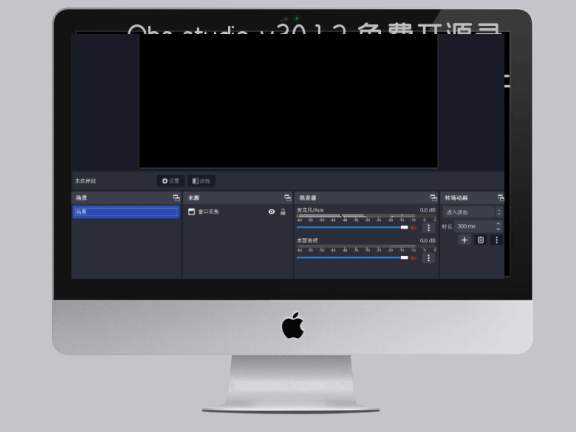The width and height of the screenshot is (576, 432).
Task: Click the window capture source type icon
Action: (191, 212)
